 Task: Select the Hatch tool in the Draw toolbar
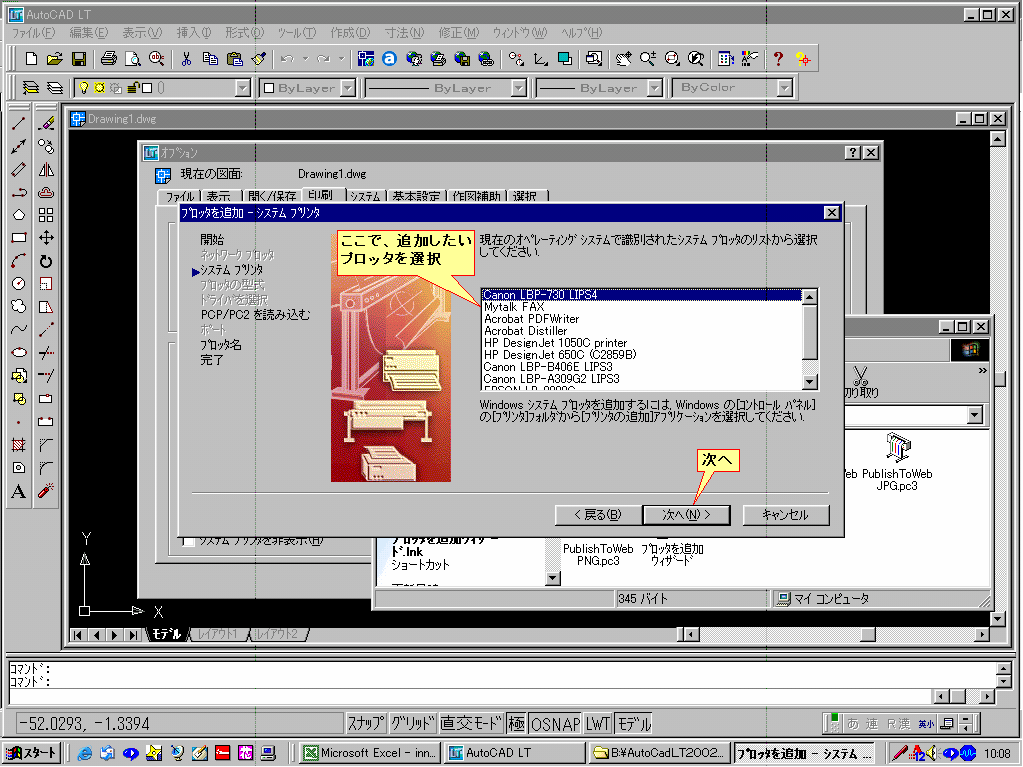click(19, 445)
